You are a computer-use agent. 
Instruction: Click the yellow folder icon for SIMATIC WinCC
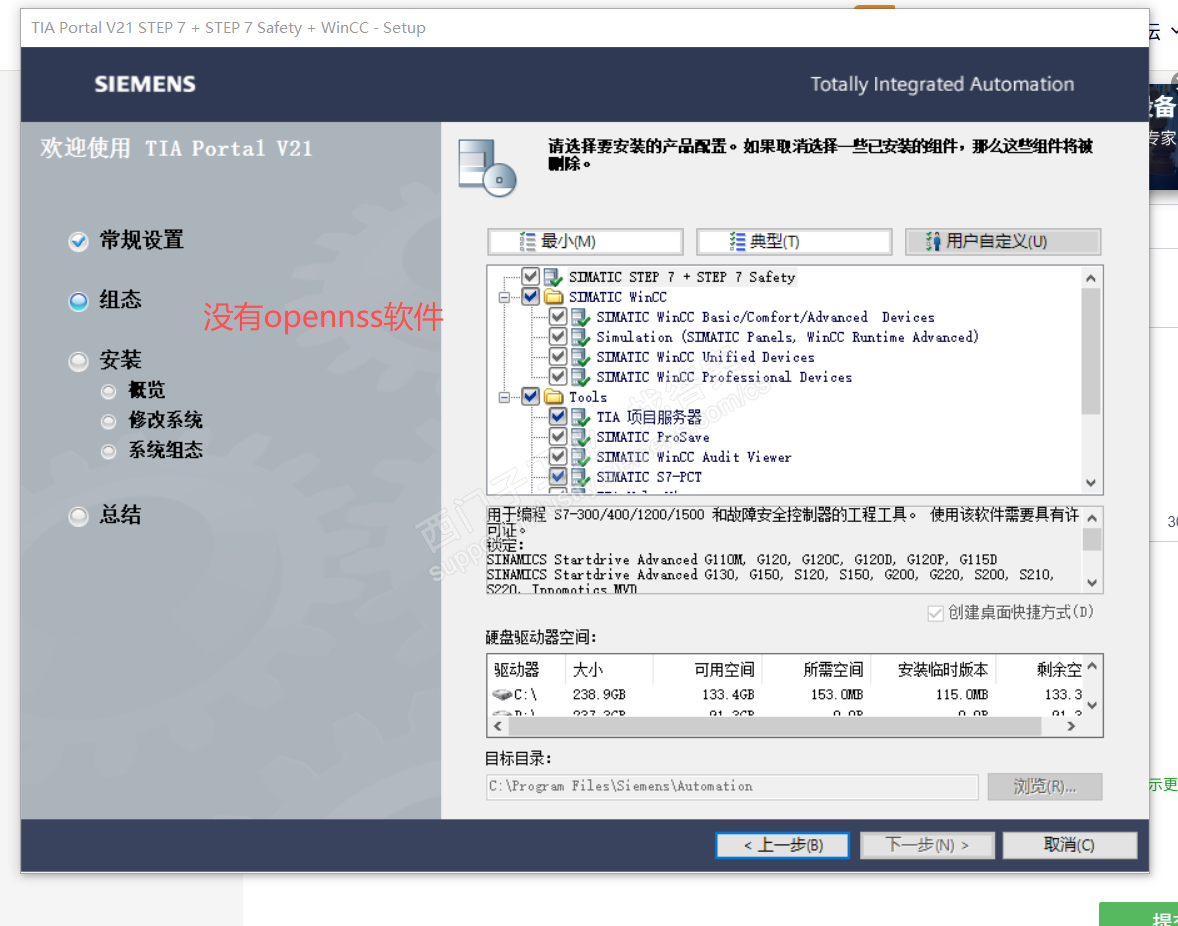point(554,297)
